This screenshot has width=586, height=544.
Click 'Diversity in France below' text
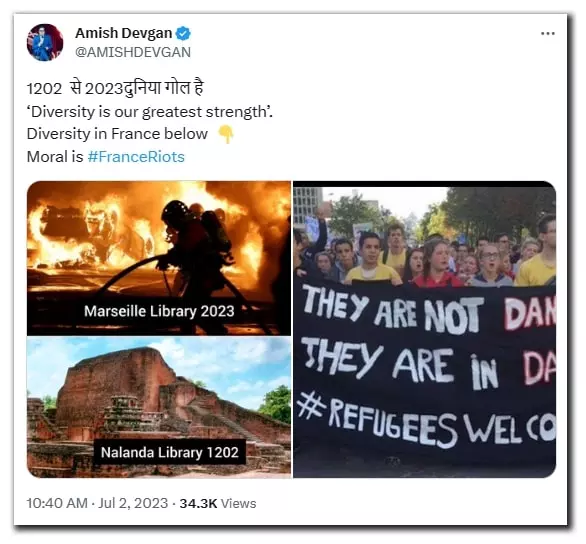(x=117, y=134)
